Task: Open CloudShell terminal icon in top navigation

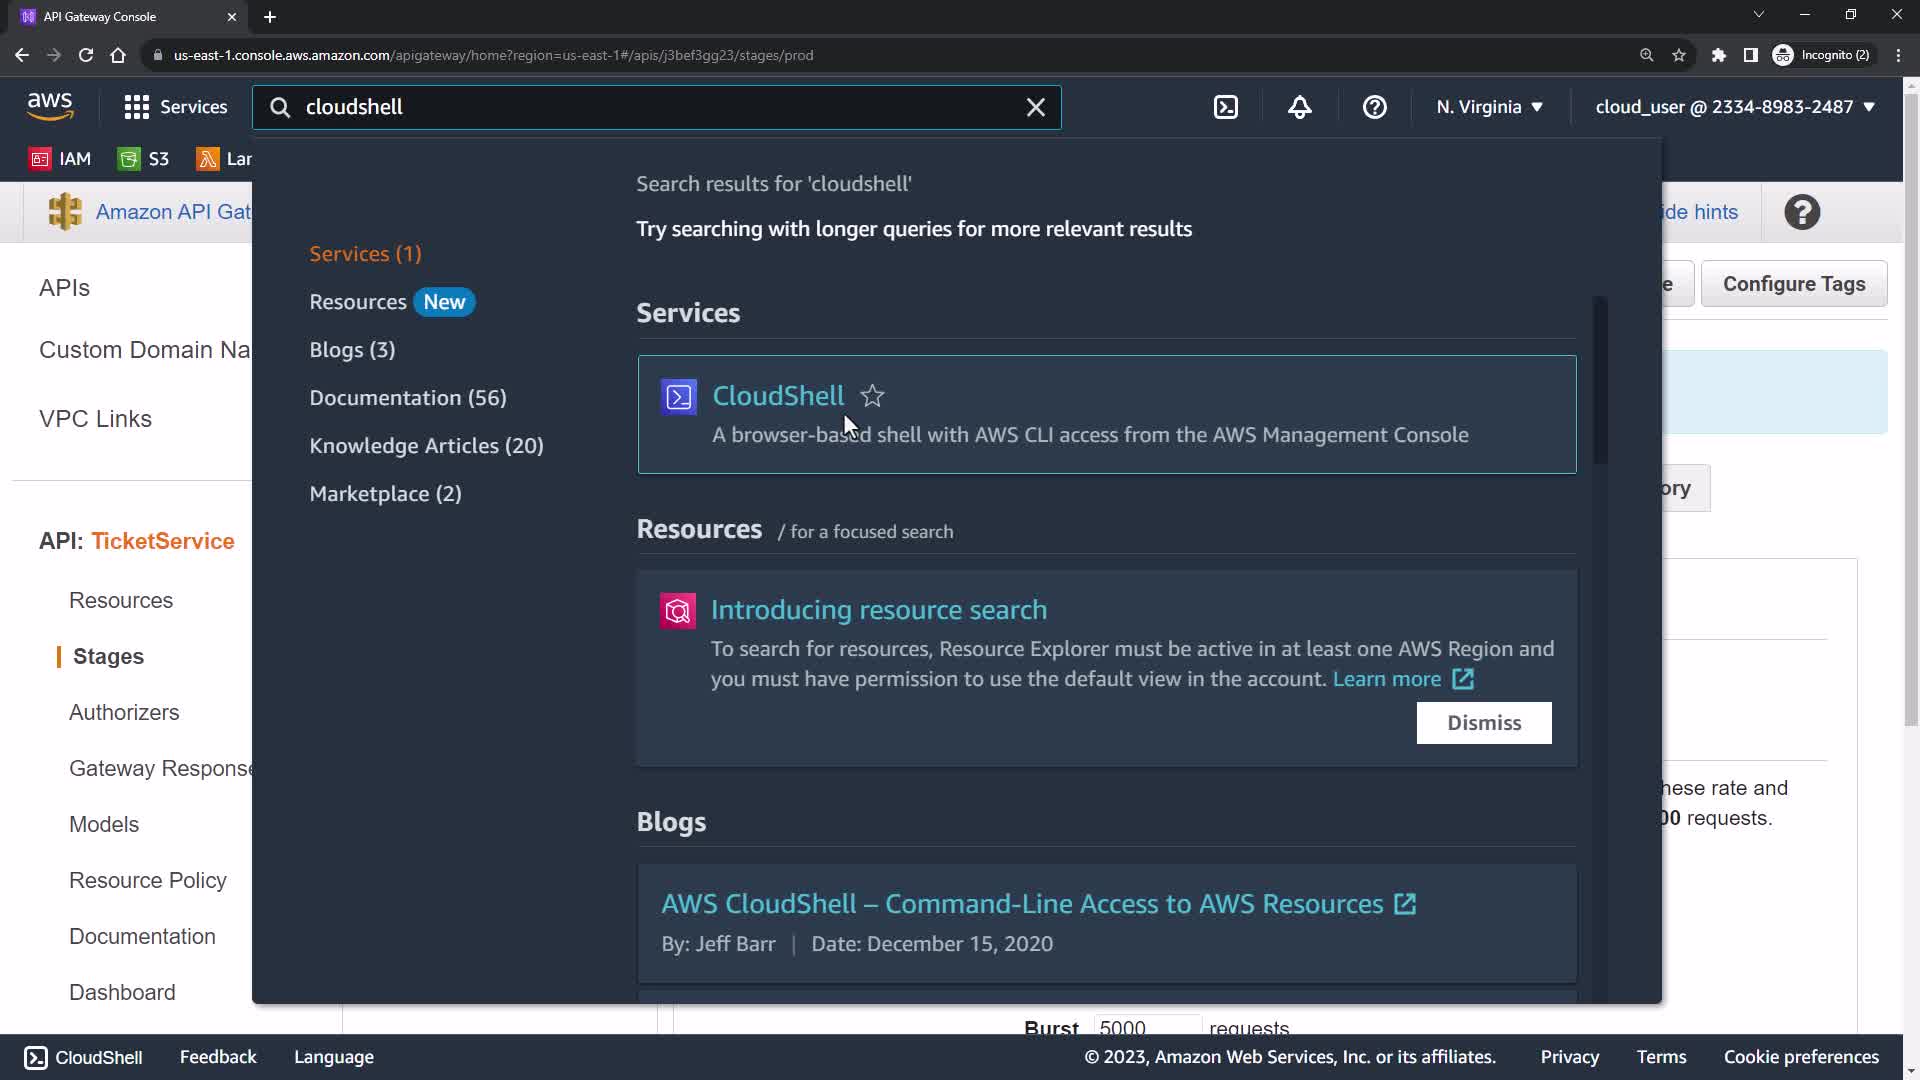Action: (1226, 107)
